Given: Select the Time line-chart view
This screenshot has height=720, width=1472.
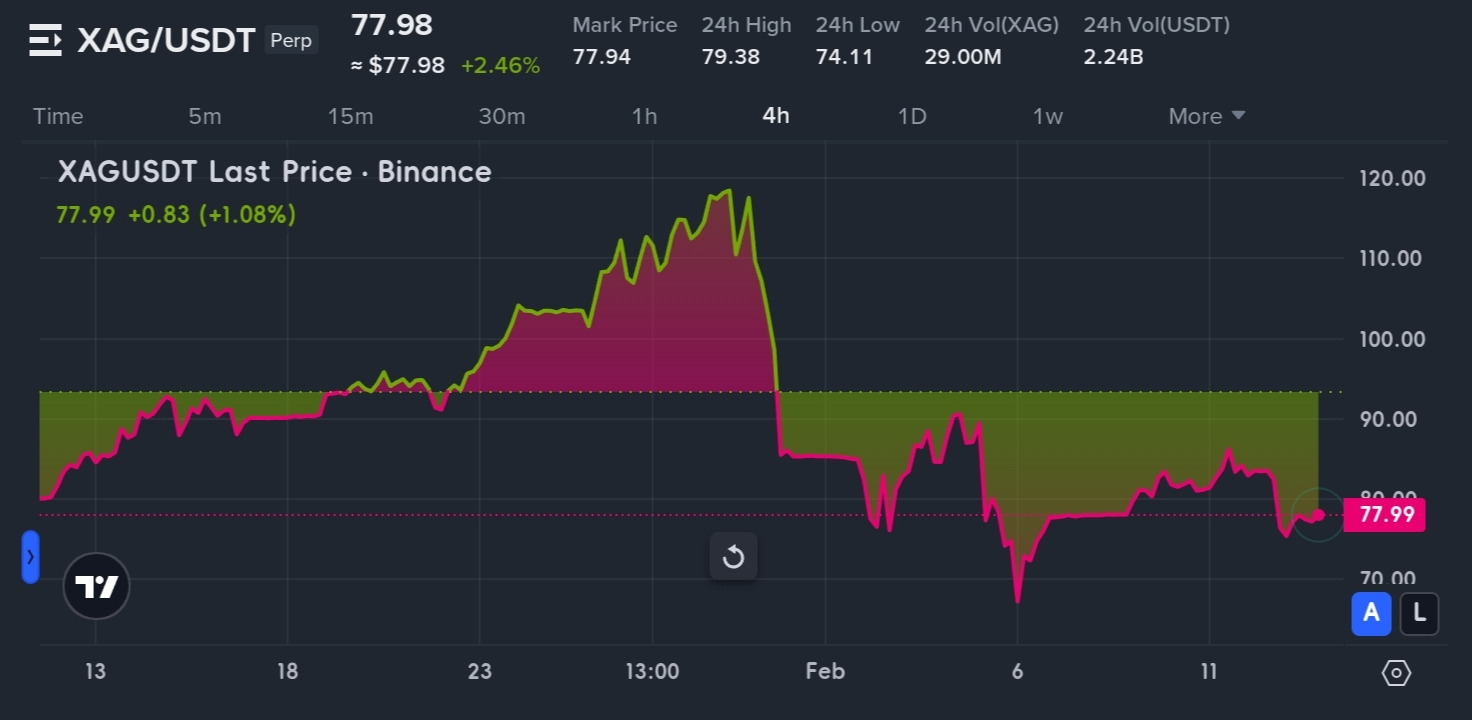Looking at the screenshot, I should [x=58, y=116].
